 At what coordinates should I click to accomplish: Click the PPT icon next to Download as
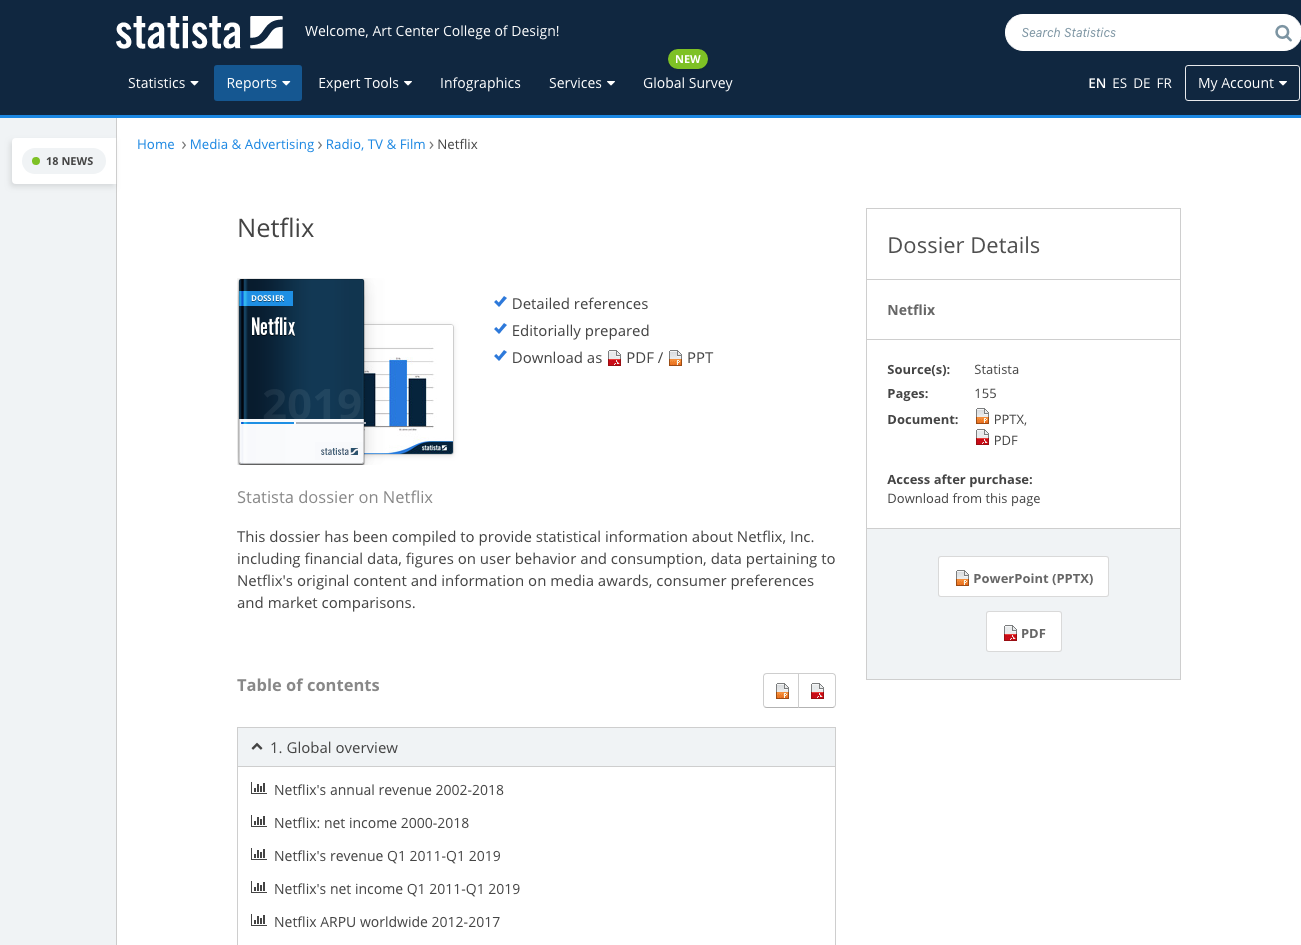coord(676,358)
